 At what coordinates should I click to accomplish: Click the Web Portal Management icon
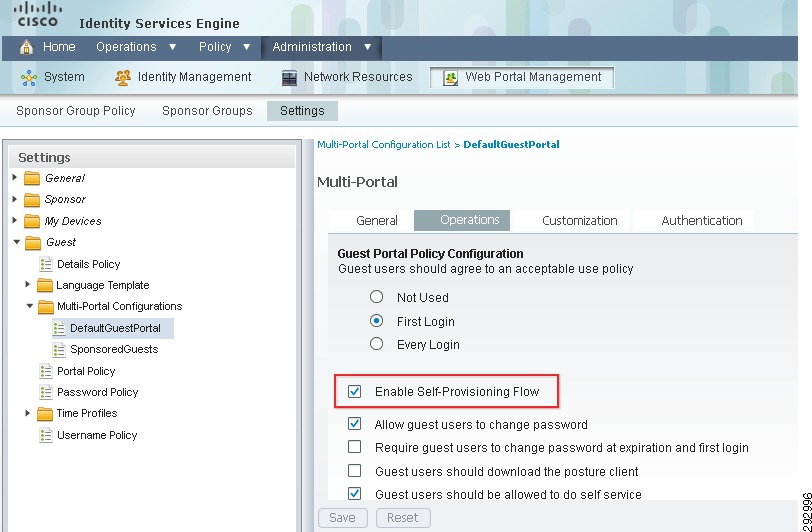[x=450, y=78]
